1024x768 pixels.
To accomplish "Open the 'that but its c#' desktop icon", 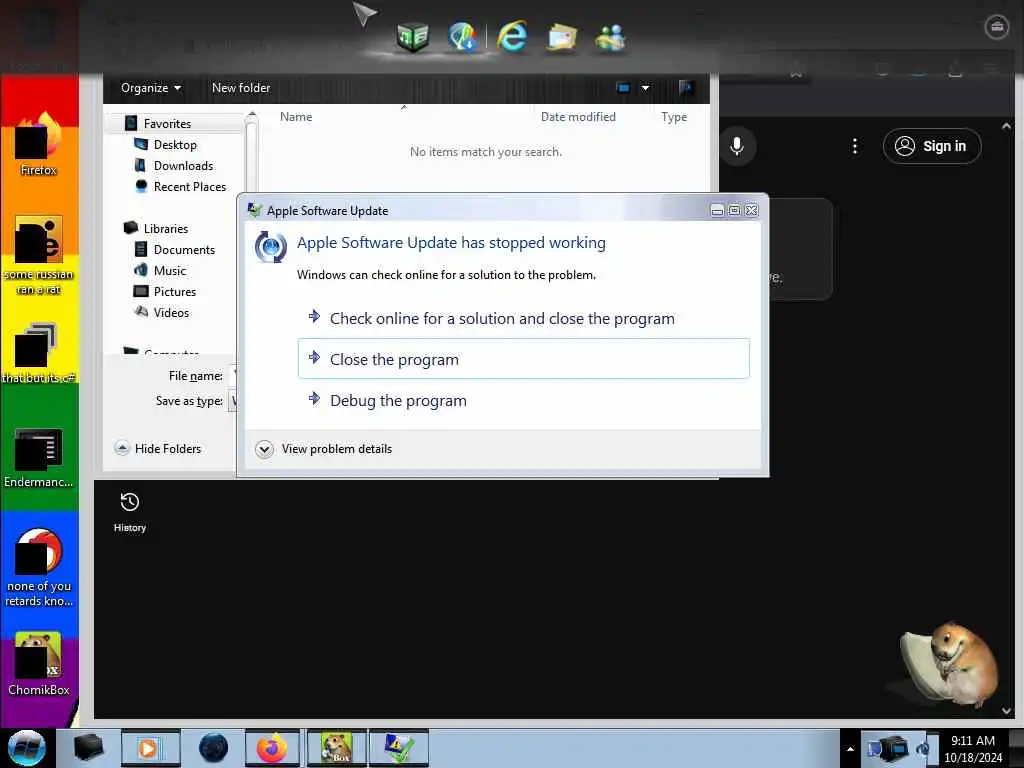I will click(x=39, y=353).
